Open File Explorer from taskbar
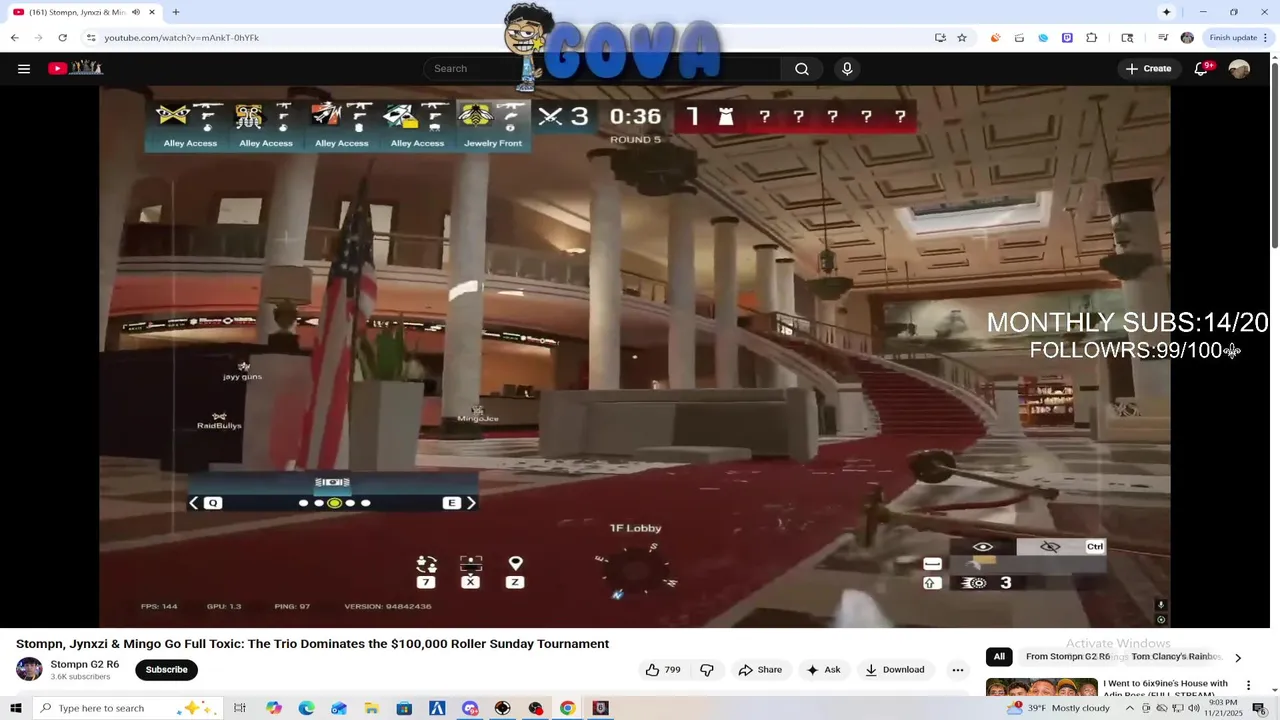The height and width of the screenshot is (720, 1280). click(x=371, y=708)
